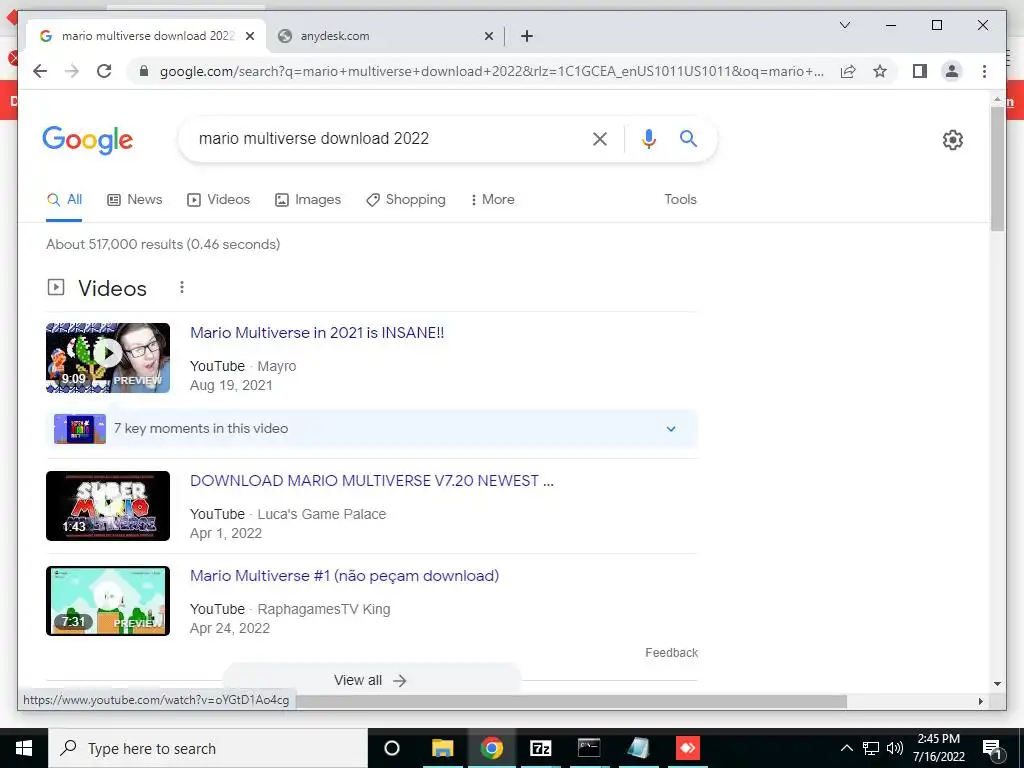The width and height of the screenshot is (1024, 768).
Task: Open Cortana circle on the taskbar
Action: [x=392, y=748]
